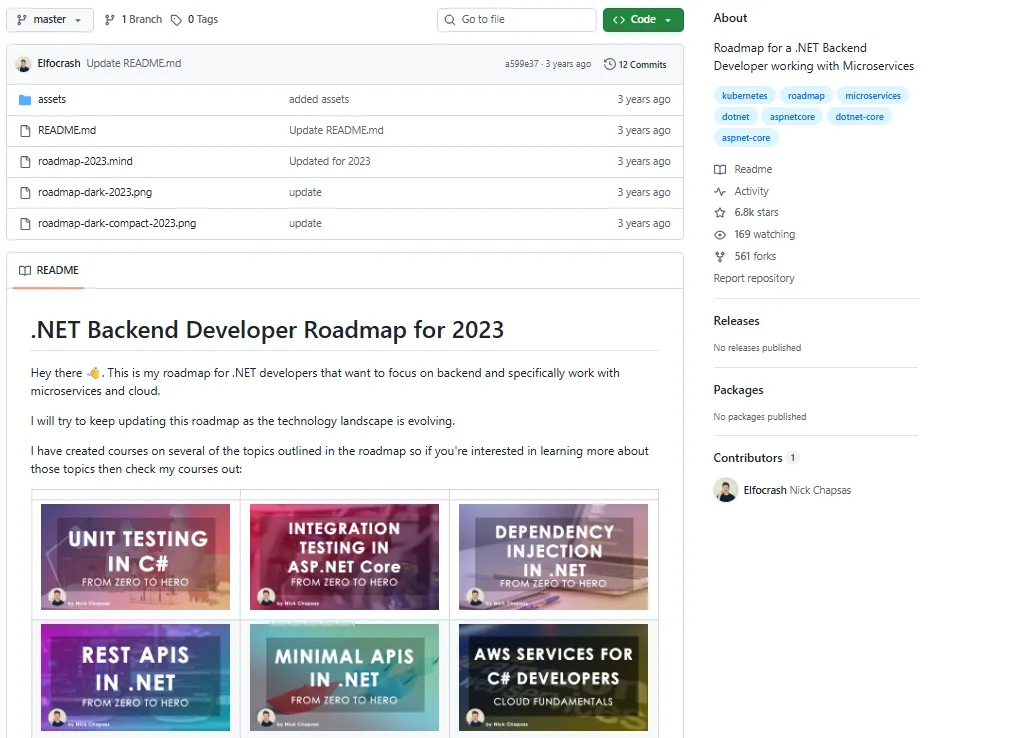The width and height of the screenshot is (1009, 738).
Task: Open Dependency Injection in .NET thumbnail
Action: tap(553, 557)
